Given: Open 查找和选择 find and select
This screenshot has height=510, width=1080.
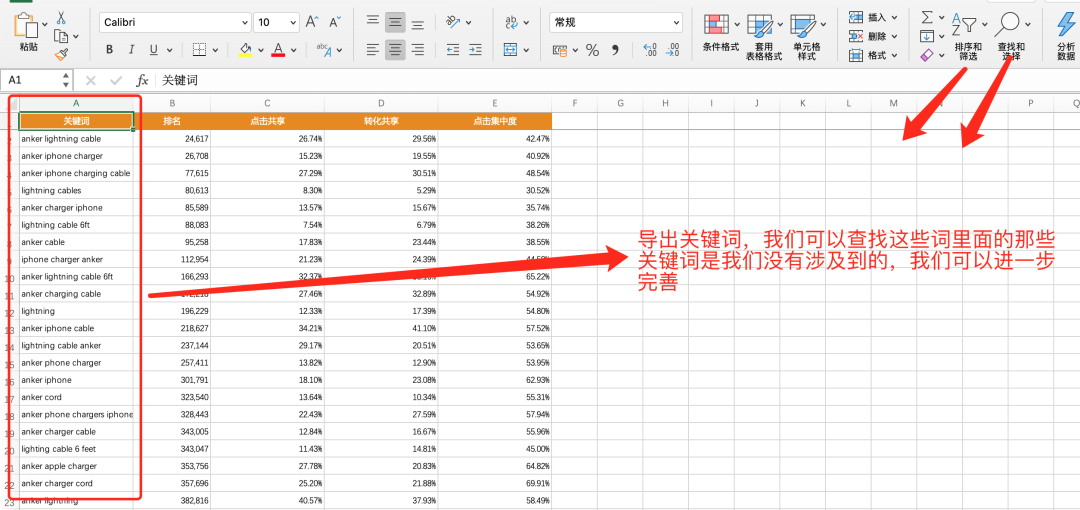Looking at the screenshot, I should point(1010,36).
